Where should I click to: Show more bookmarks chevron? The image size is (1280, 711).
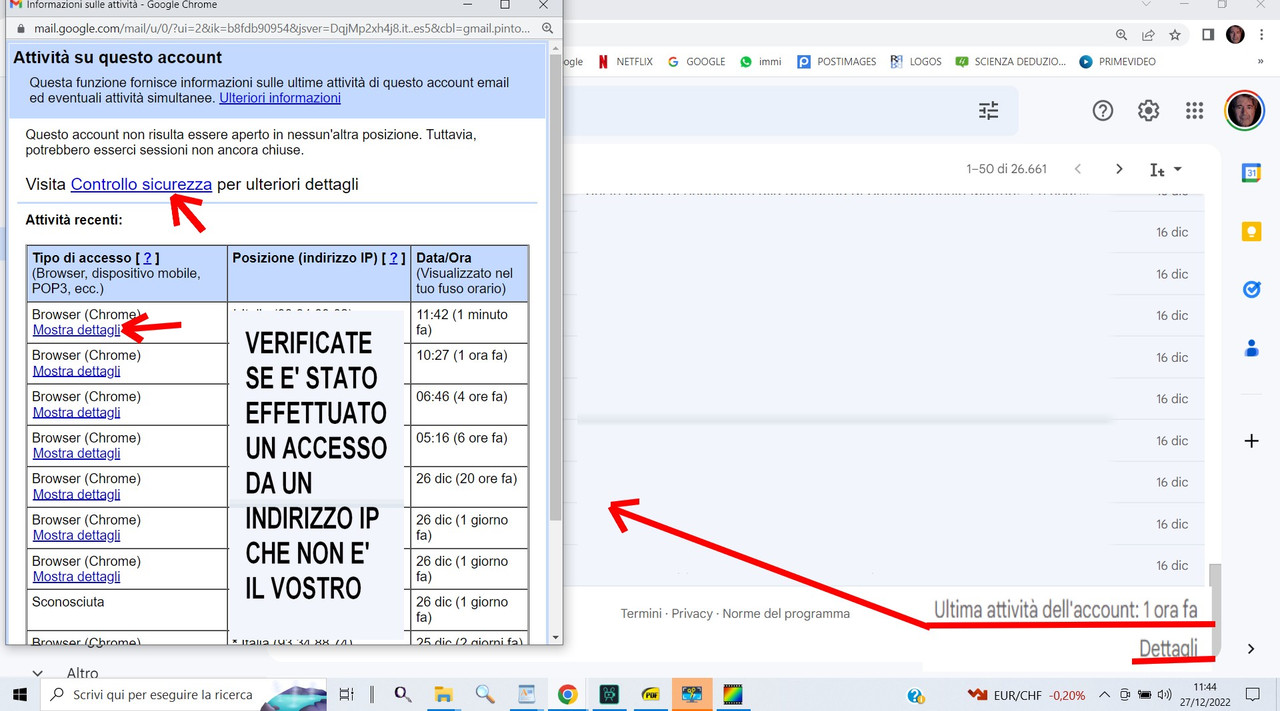click(x=1262, y=62)
